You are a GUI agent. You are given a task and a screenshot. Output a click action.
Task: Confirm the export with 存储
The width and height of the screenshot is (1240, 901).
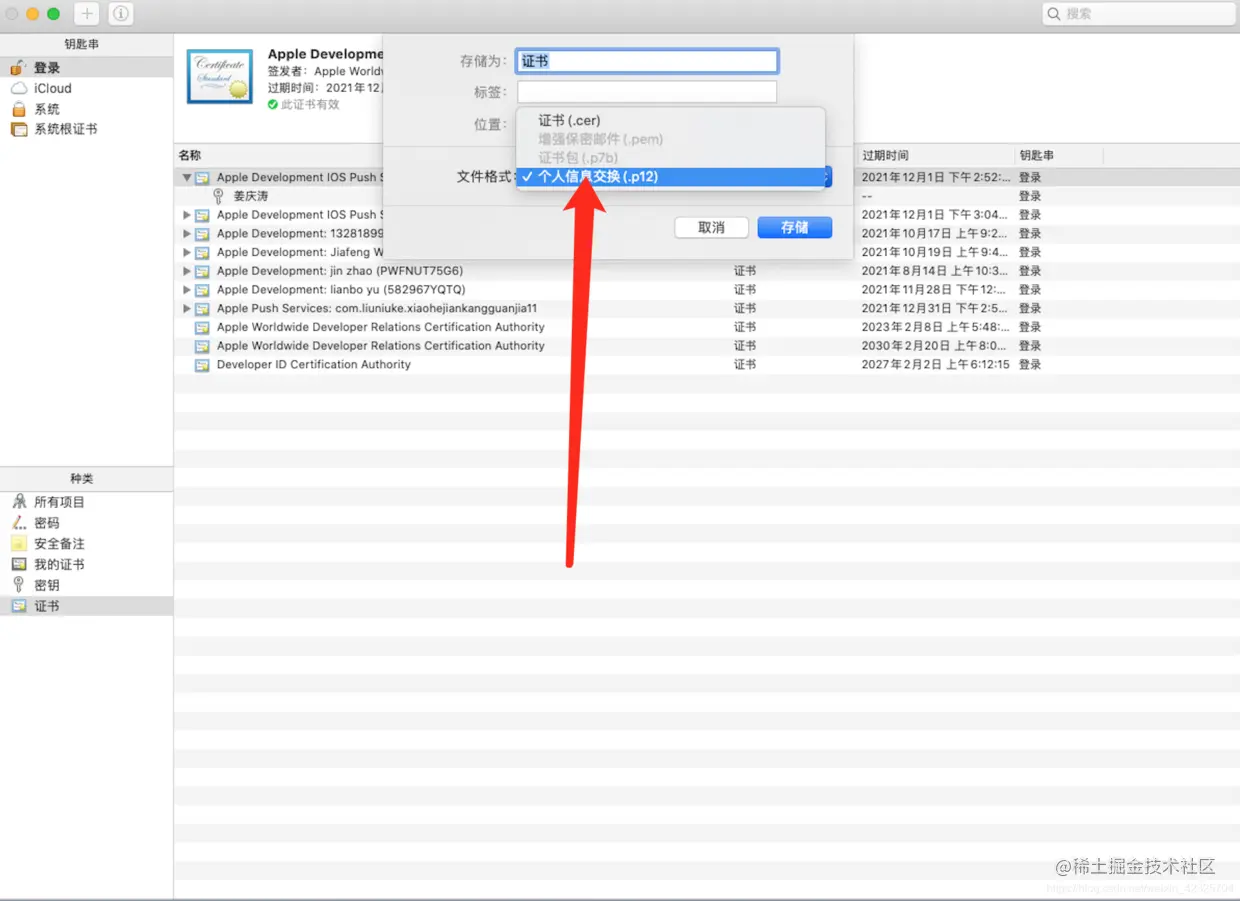795,228
